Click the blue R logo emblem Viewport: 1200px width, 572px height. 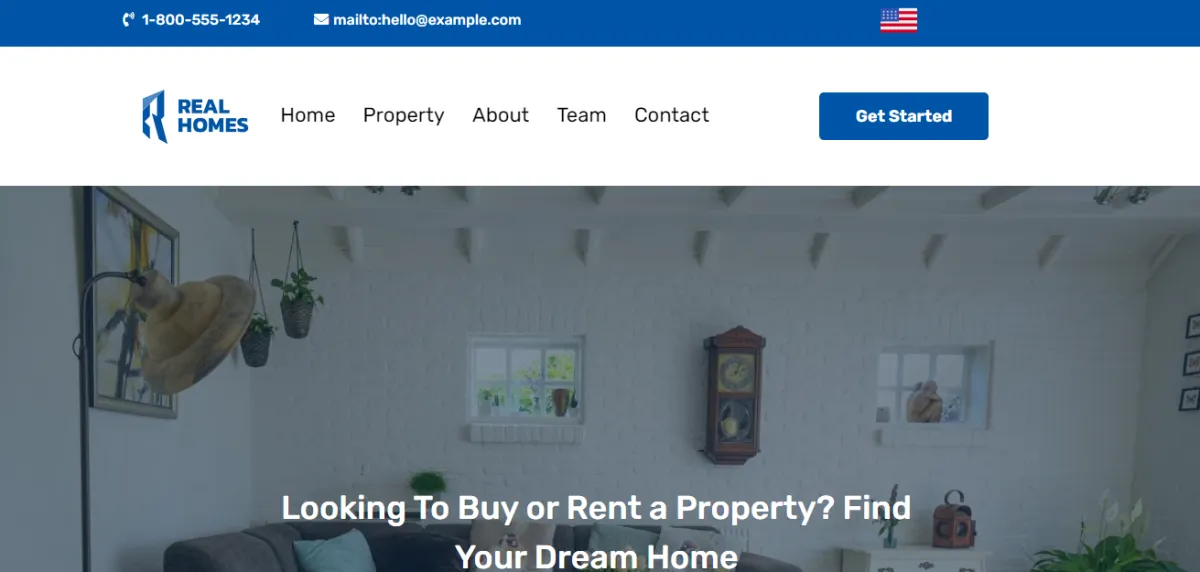[x=154, y=116]
